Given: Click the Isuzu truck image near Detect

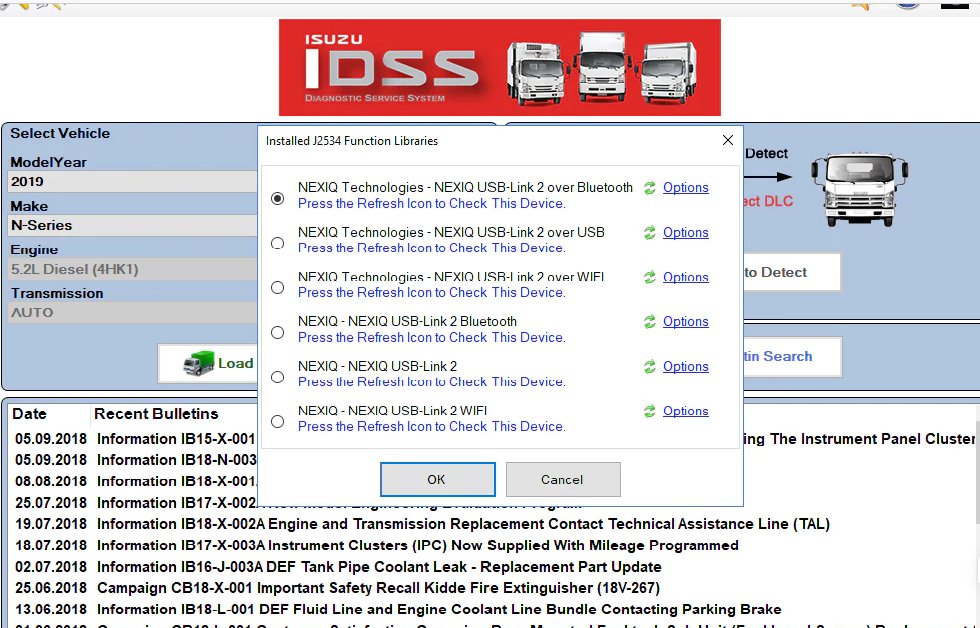Looking at the screenshot, I should [x=859, y=189].
